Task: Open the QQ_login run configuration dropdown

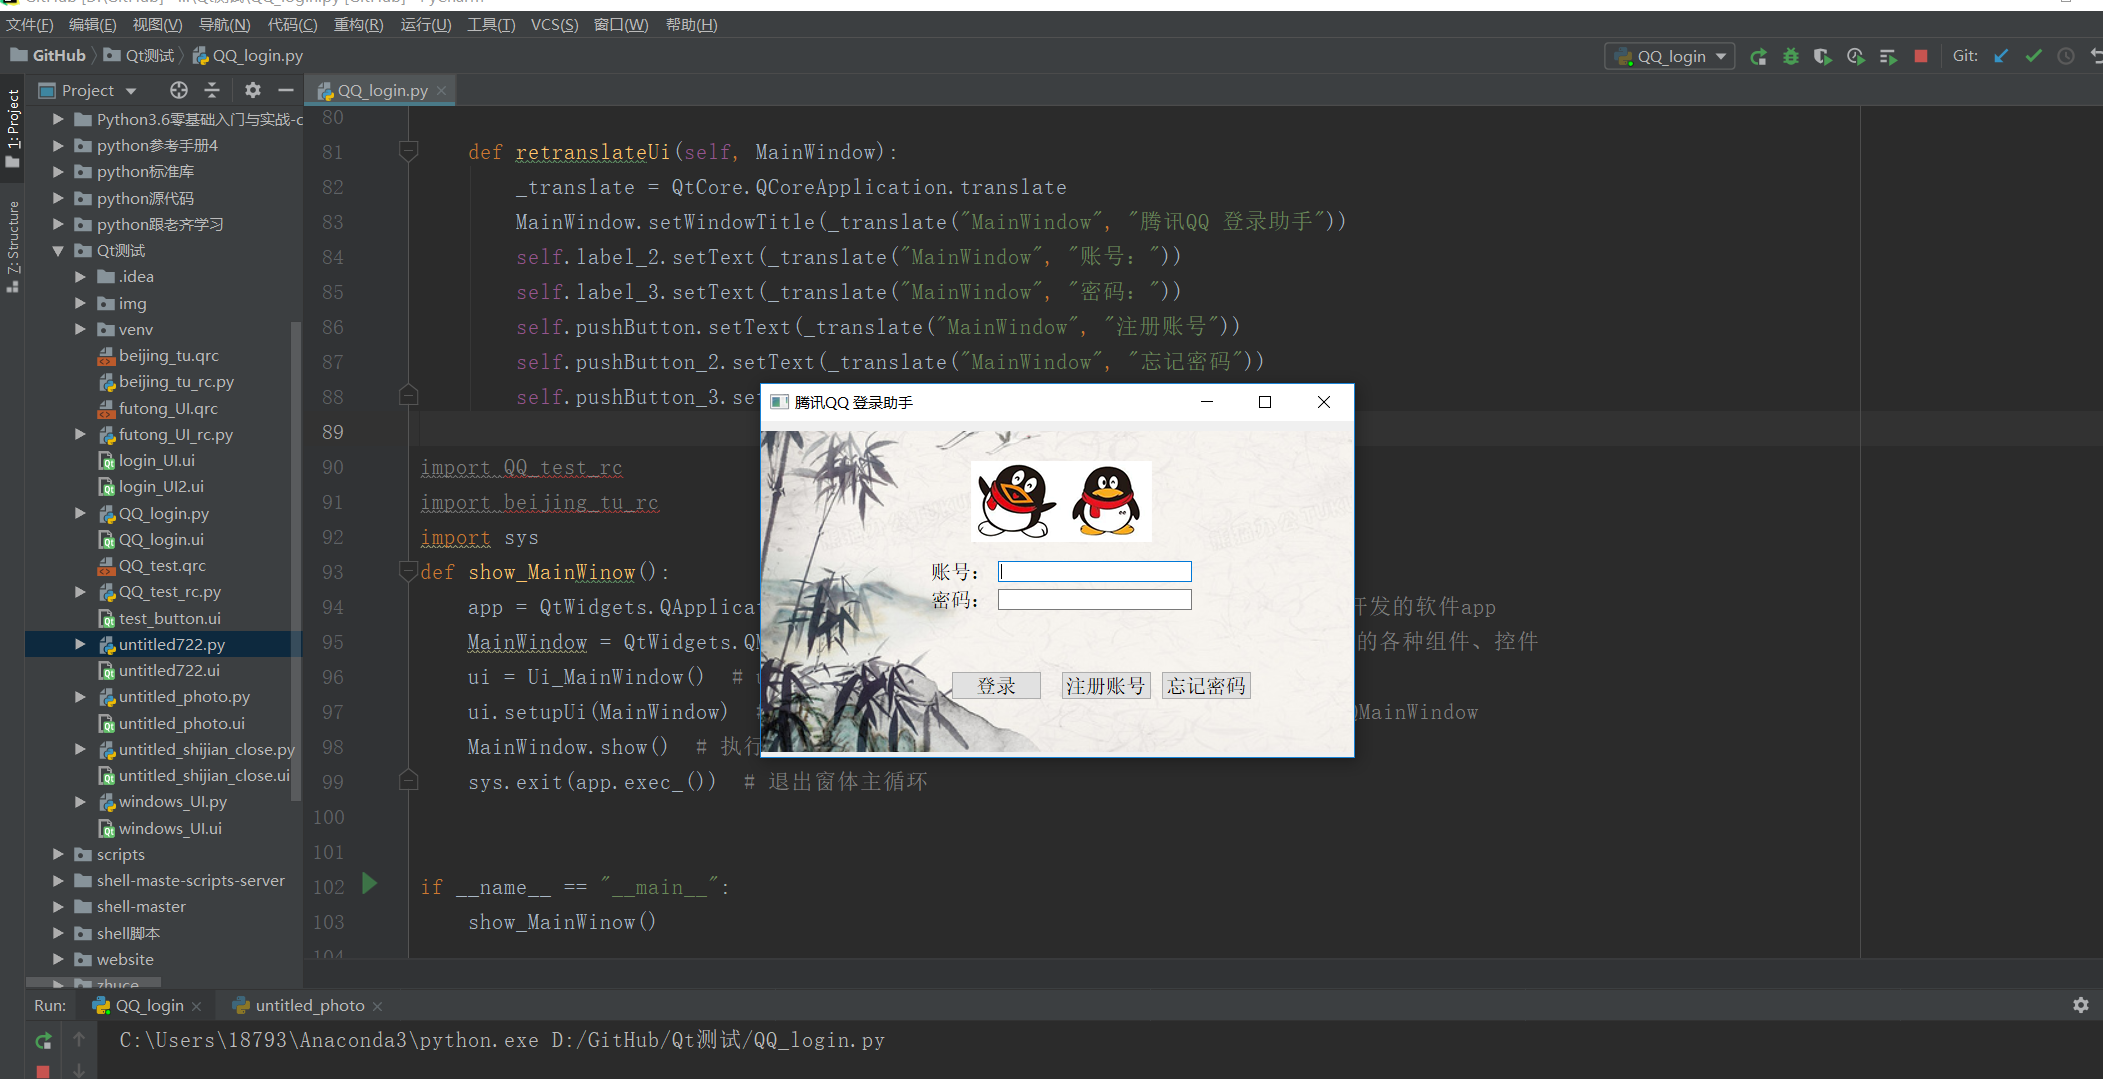Action: tap(1671, 57)
